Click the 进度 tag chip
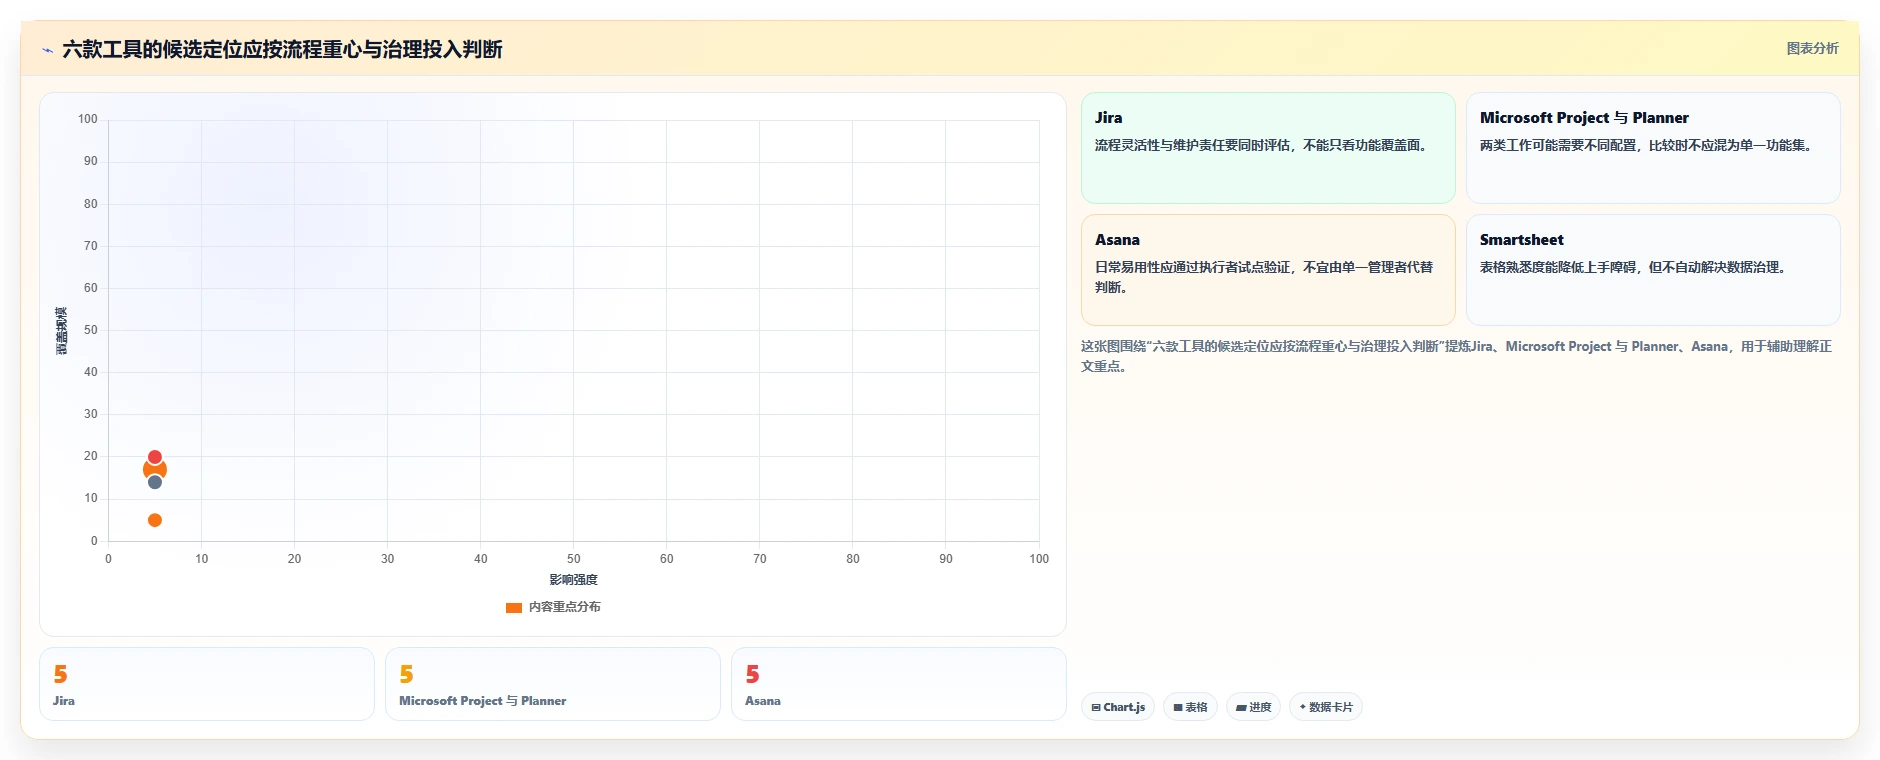The height and width of the screenshot is (760, 1880). tap(1253, 707)
